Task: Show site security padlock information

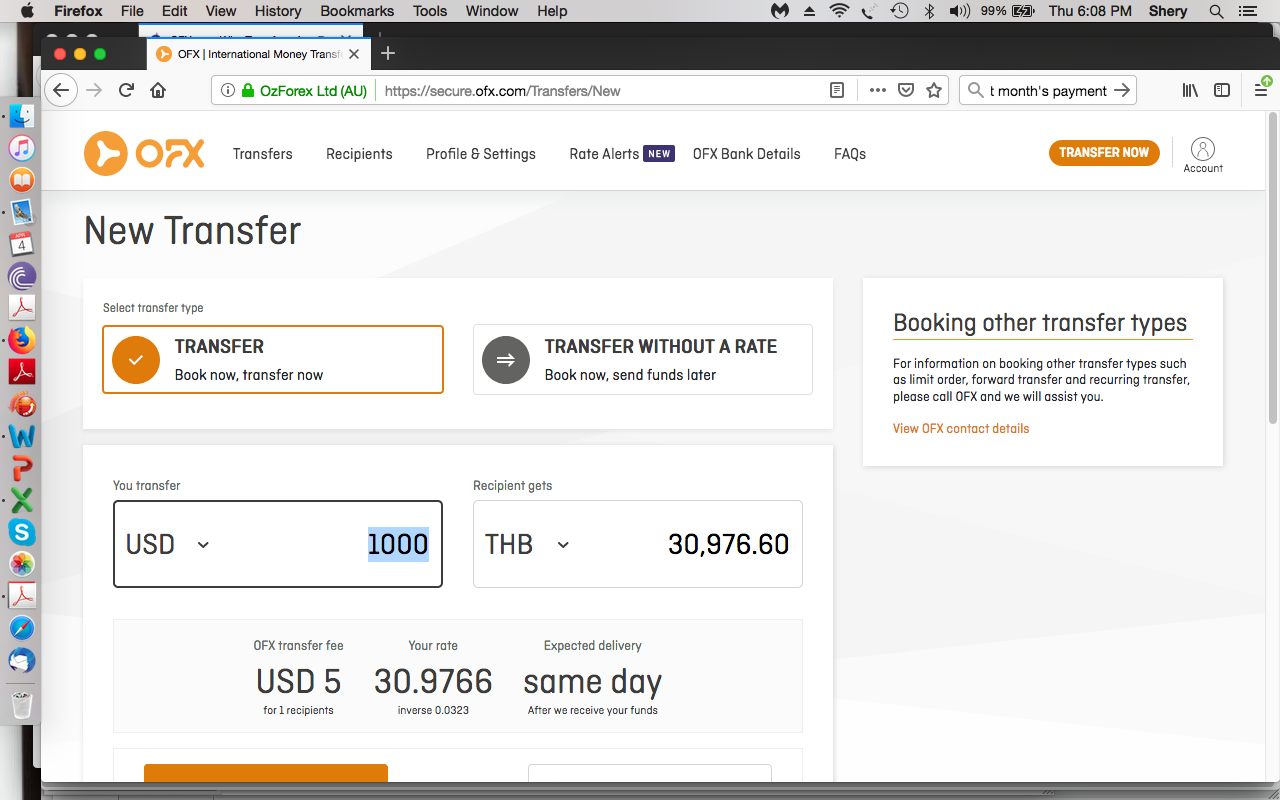Action: click(x=247, y=90)
